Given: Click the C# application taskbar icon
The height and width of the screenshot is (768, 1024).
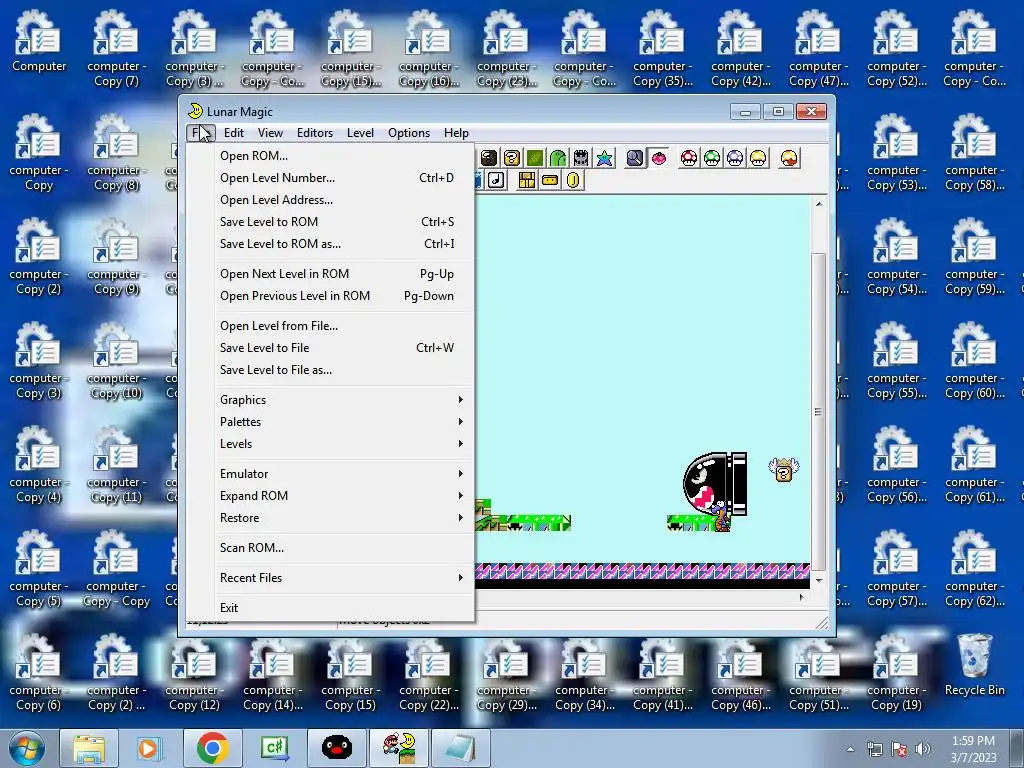Looking at the screenshot, I should click(x=274, y=748).
